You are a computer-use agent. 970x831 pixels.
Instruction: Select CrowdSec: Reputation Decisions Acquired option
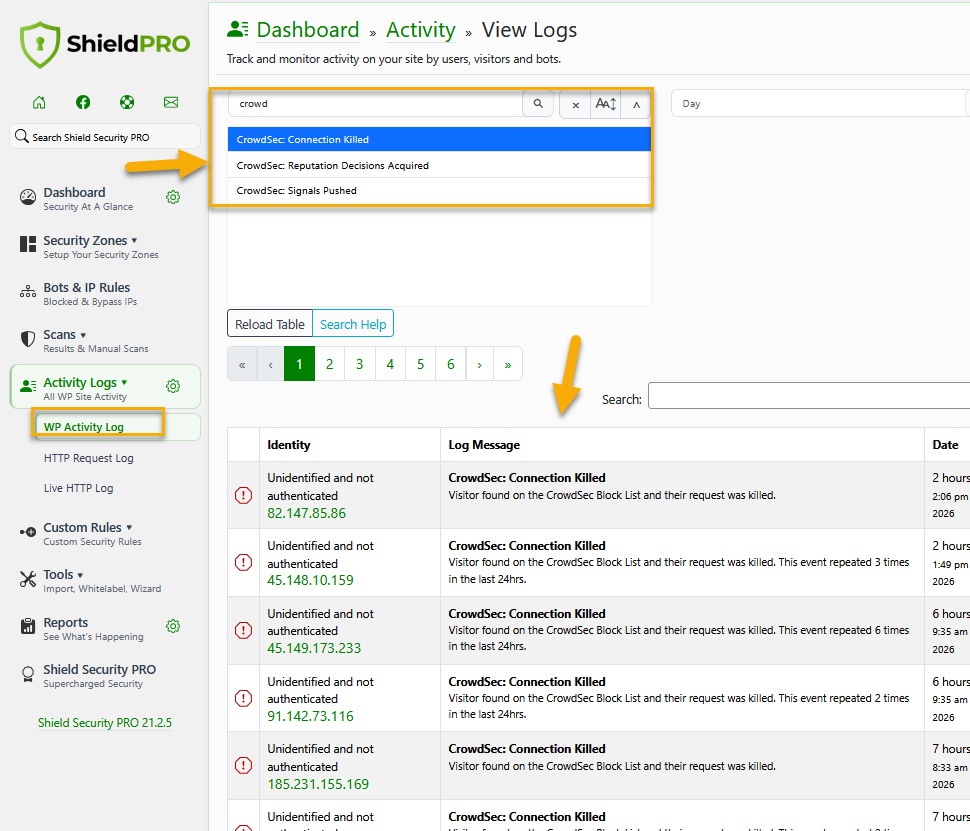click(x=439, y=165)
